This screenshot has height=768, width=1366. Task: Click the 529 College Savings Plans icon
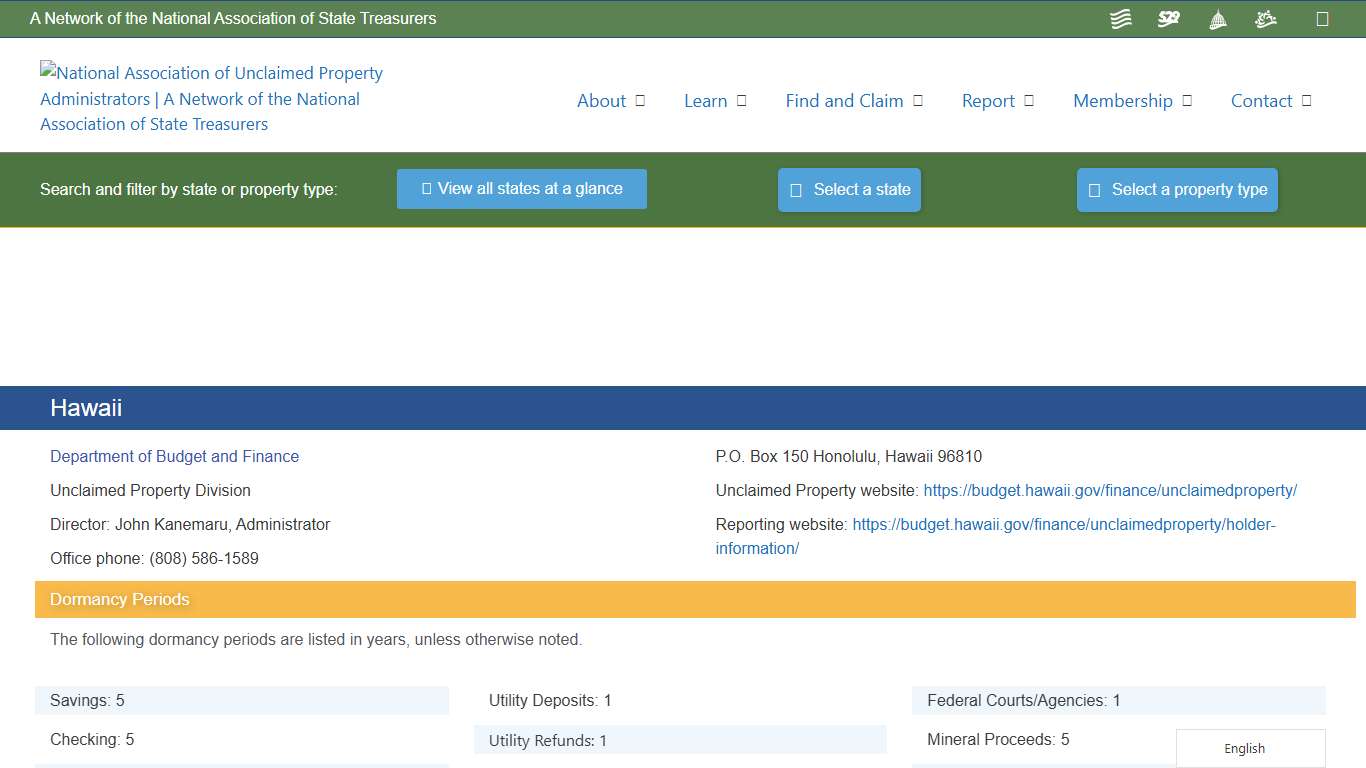coord(1168,18)
